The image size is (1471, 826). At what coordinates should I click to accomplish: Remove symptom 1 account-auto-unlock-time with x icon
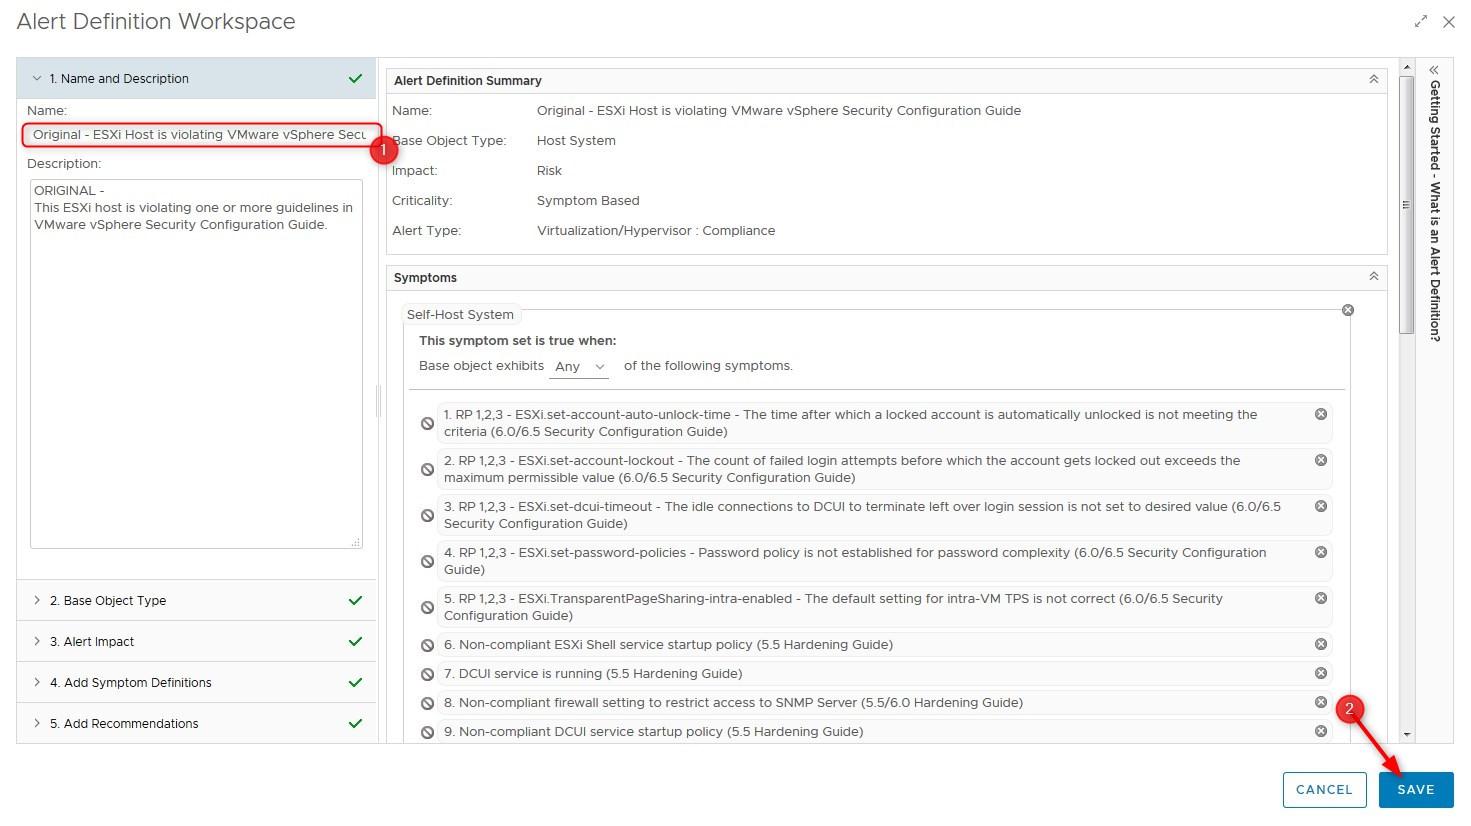tap(1320, 414)
